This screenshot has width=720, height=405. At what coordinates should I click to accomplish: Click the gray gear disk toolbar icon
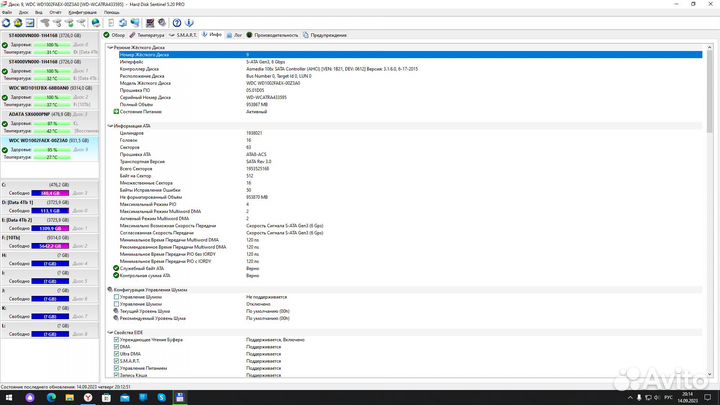(162, 22)
